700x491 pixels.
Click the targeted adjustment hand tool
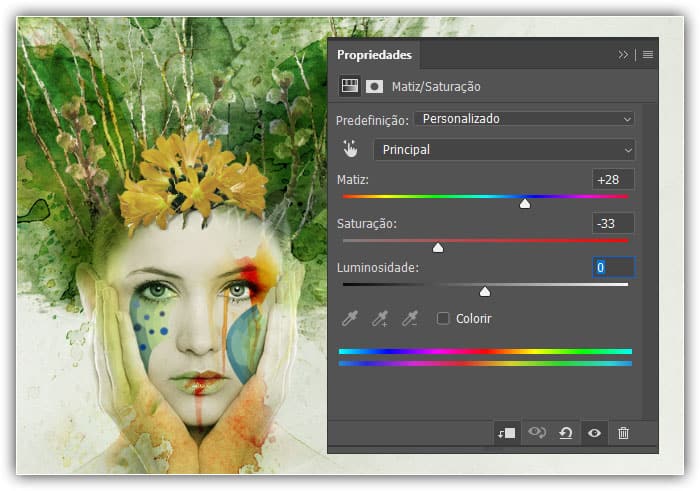pyautogui.click(x=350, y=149)
